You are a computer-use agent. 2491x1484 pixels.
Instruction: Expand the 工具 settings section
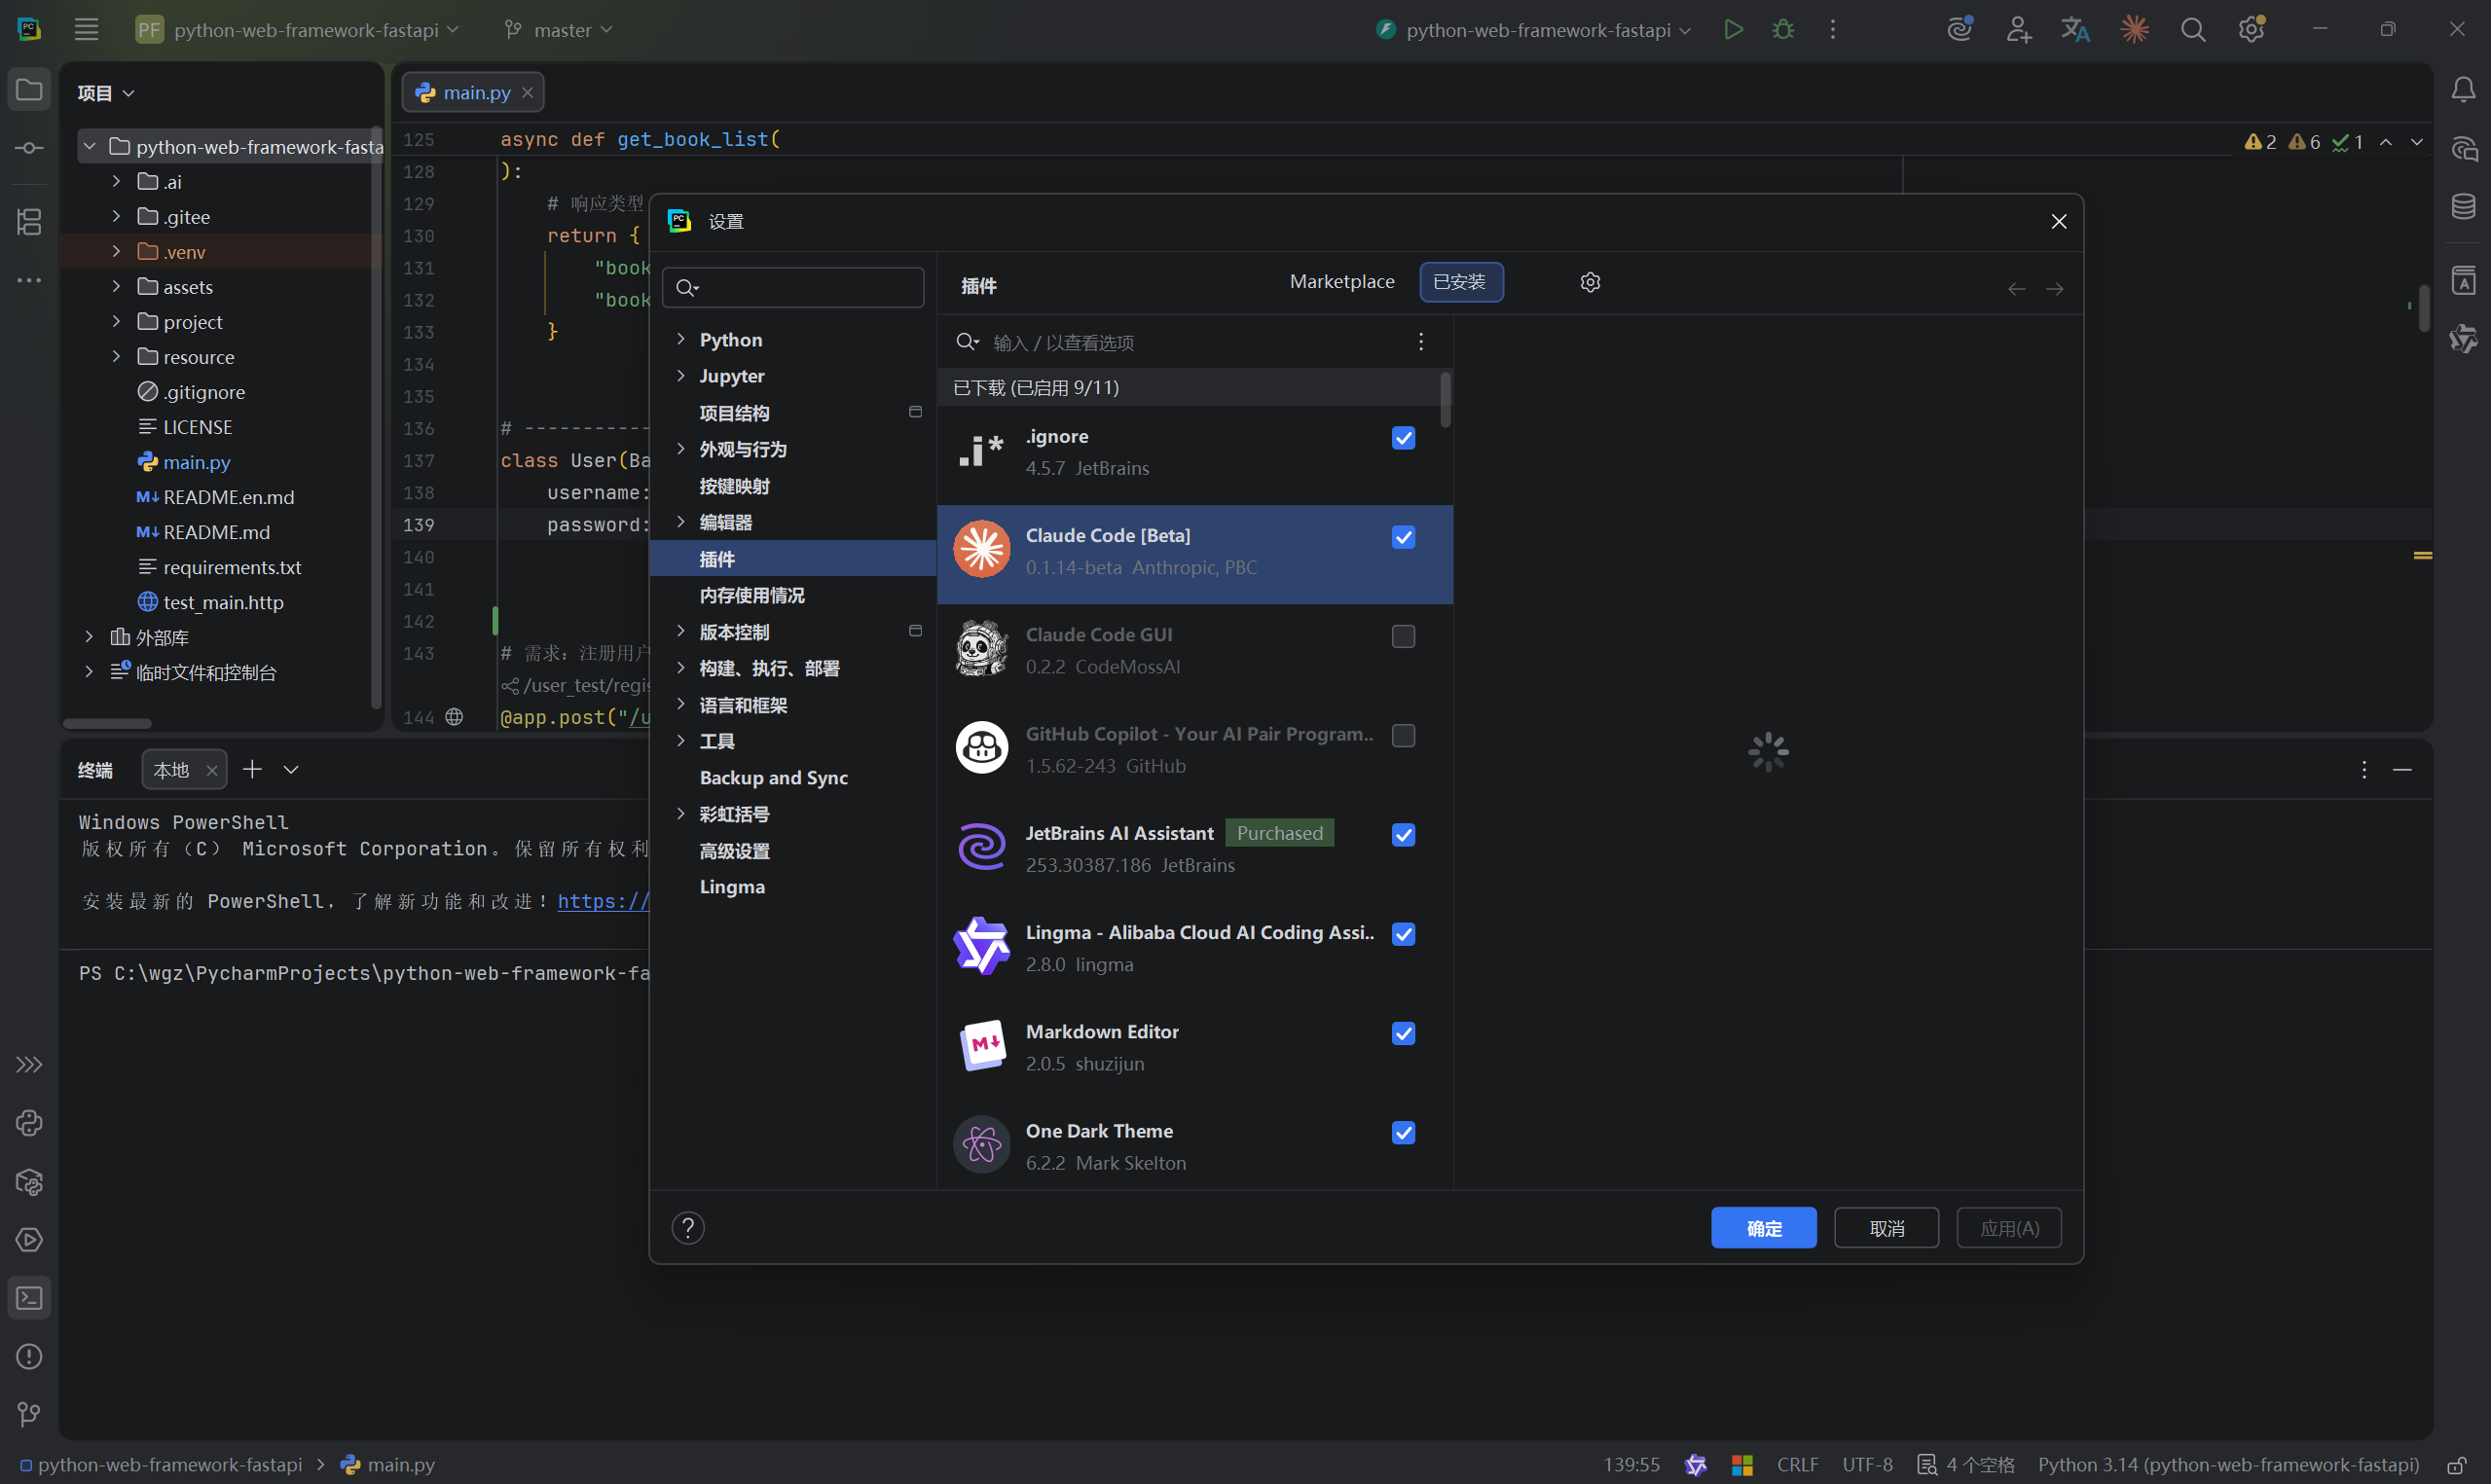coord(681,740)
